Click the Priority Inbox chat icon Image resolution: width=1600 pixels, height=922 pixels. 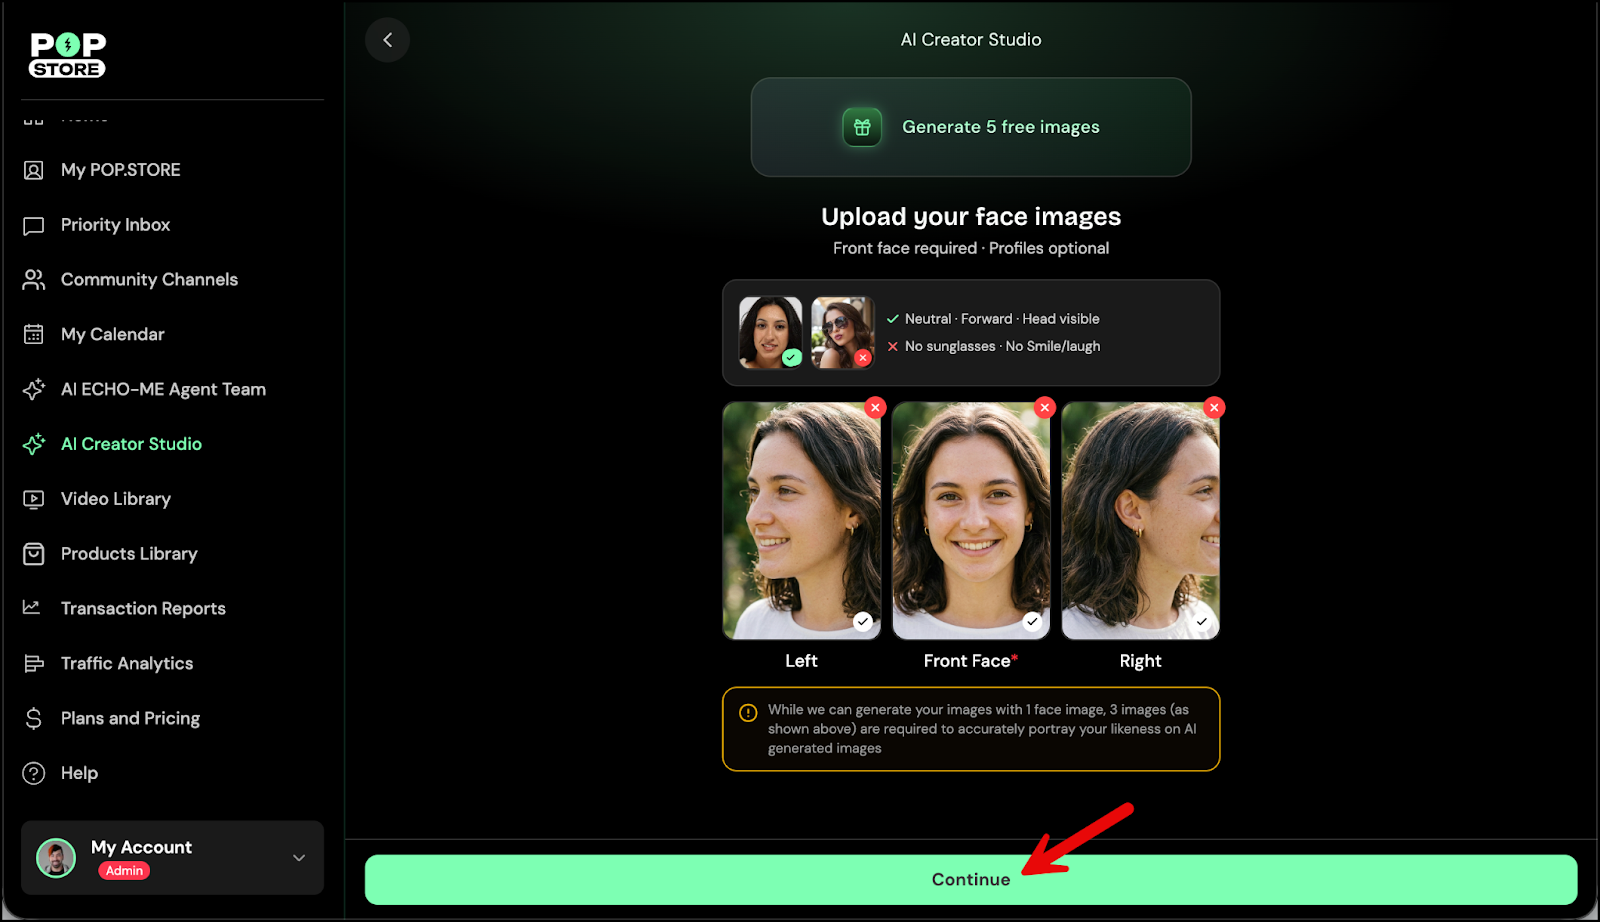tap(34, 225)
